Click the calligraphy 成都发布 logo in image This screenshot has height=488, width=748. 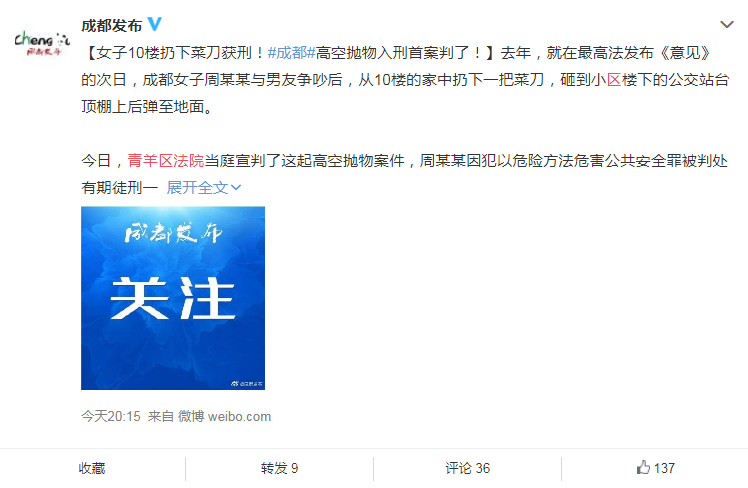[x=173, y=233]
